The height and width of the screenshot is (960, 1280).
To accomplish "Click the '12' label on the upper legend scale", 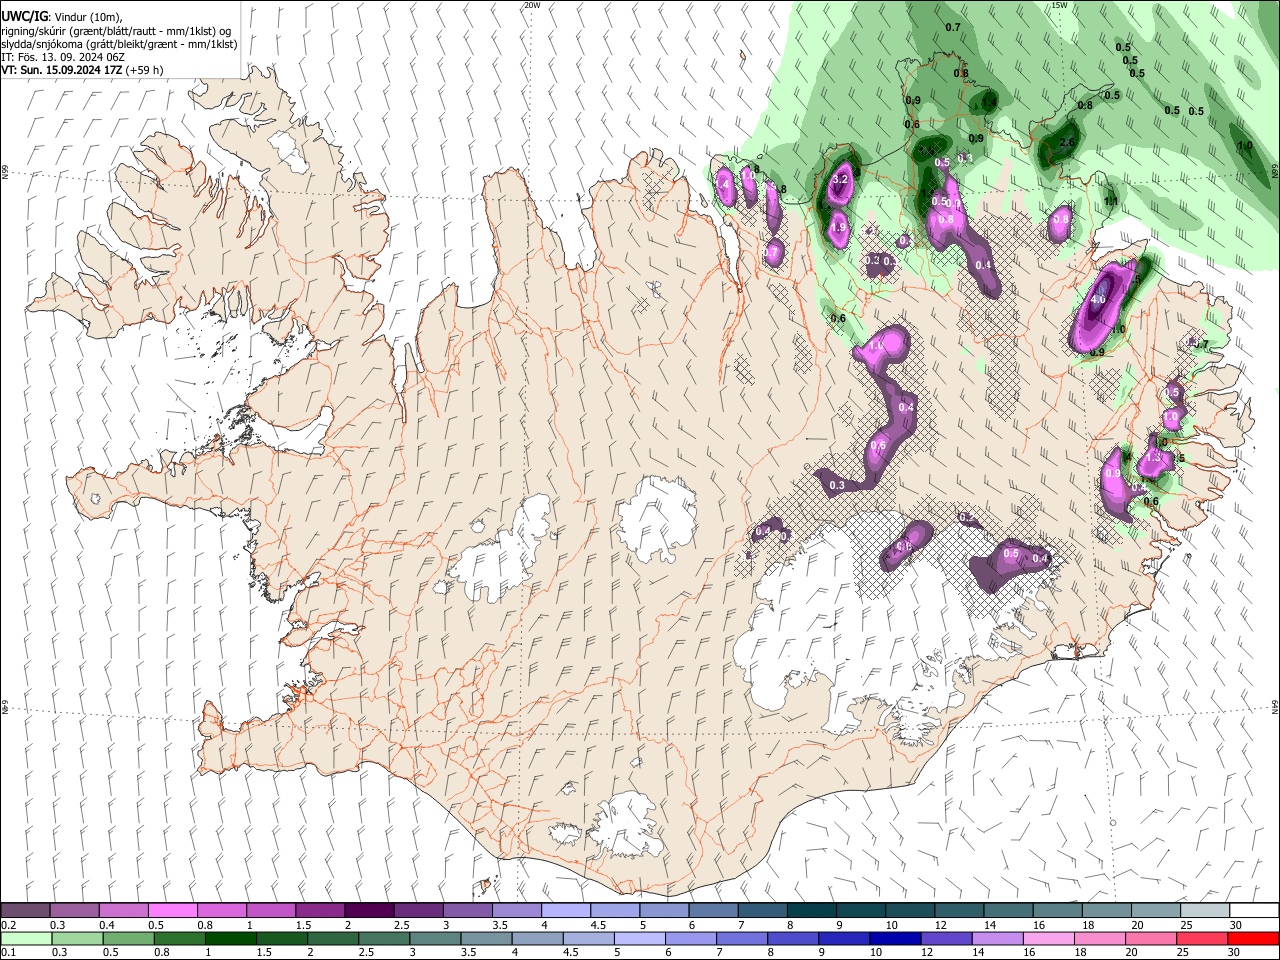I will click(x=941, y=925).
